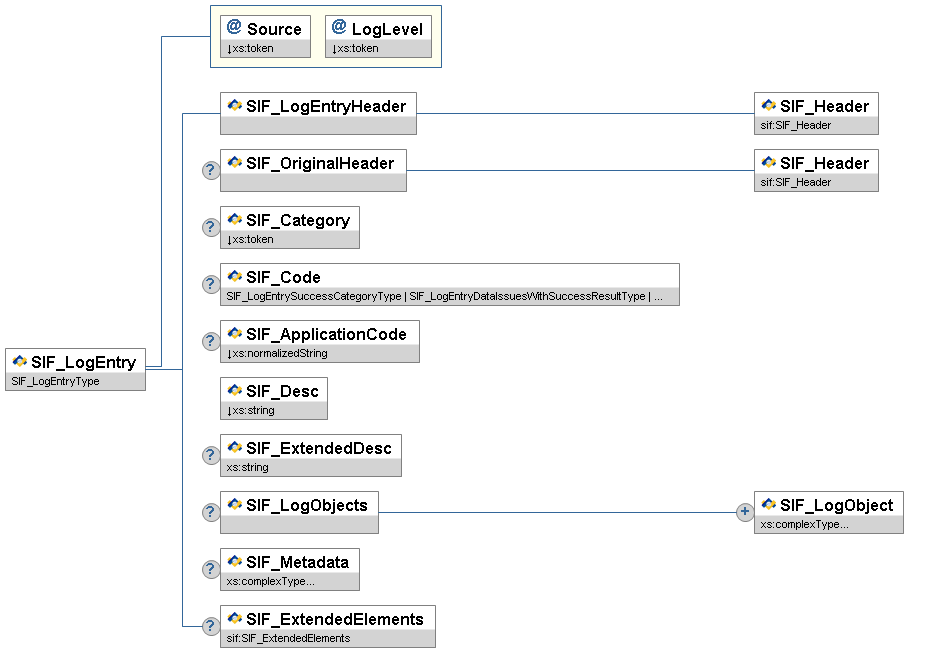The width and height of the screenshot is (944, 652).
Task: Click SIF_Header linked to SIF_LogEntryHeader
Action: point(816,106)
